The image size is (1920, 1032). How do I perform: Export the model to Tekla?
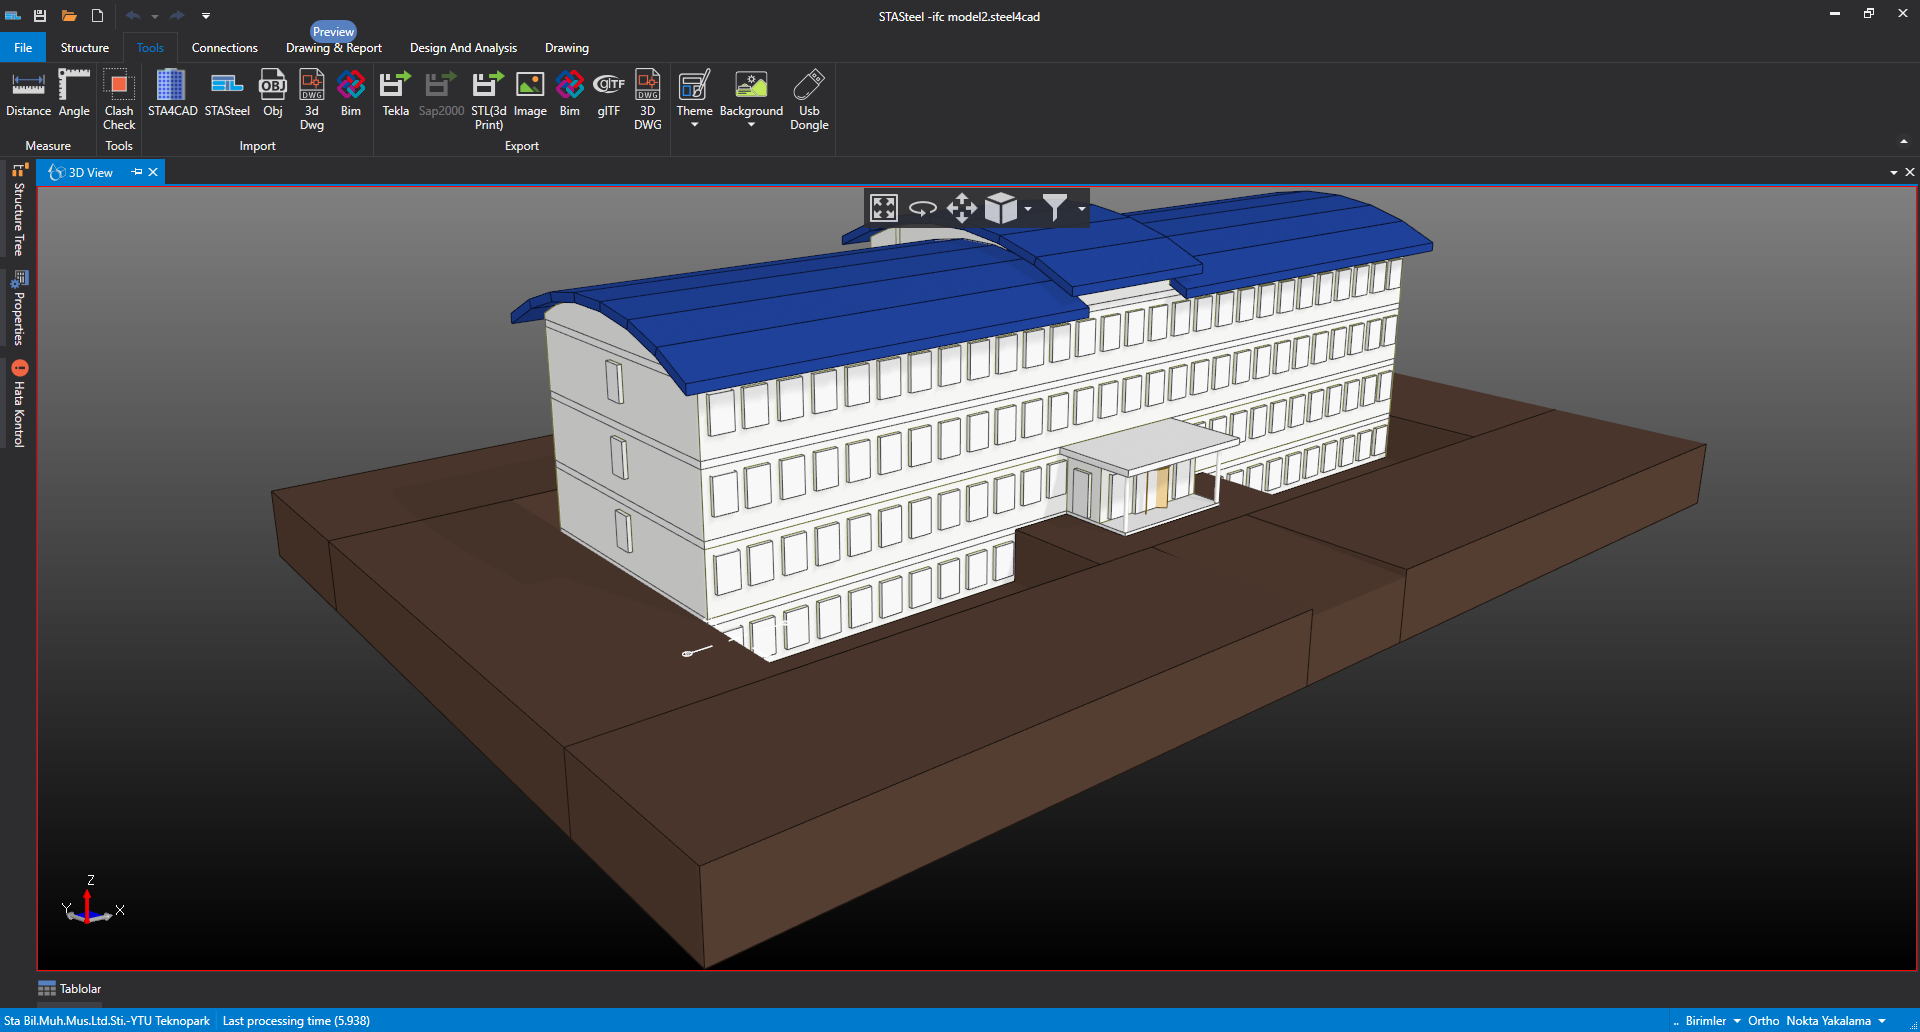pyautogui.click(x=395, y=94)
